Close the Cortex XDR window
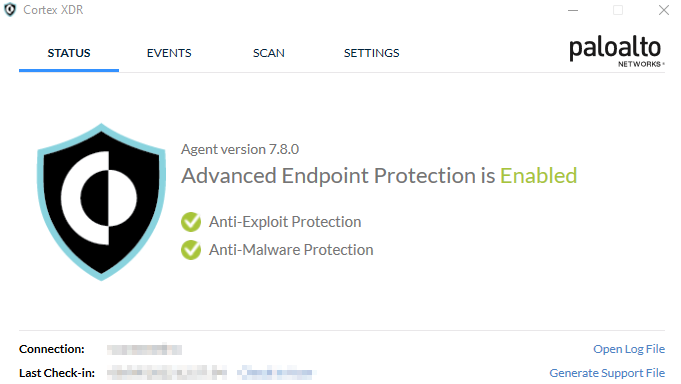Viewport: 681px width, 384px height. click(663, 10)
